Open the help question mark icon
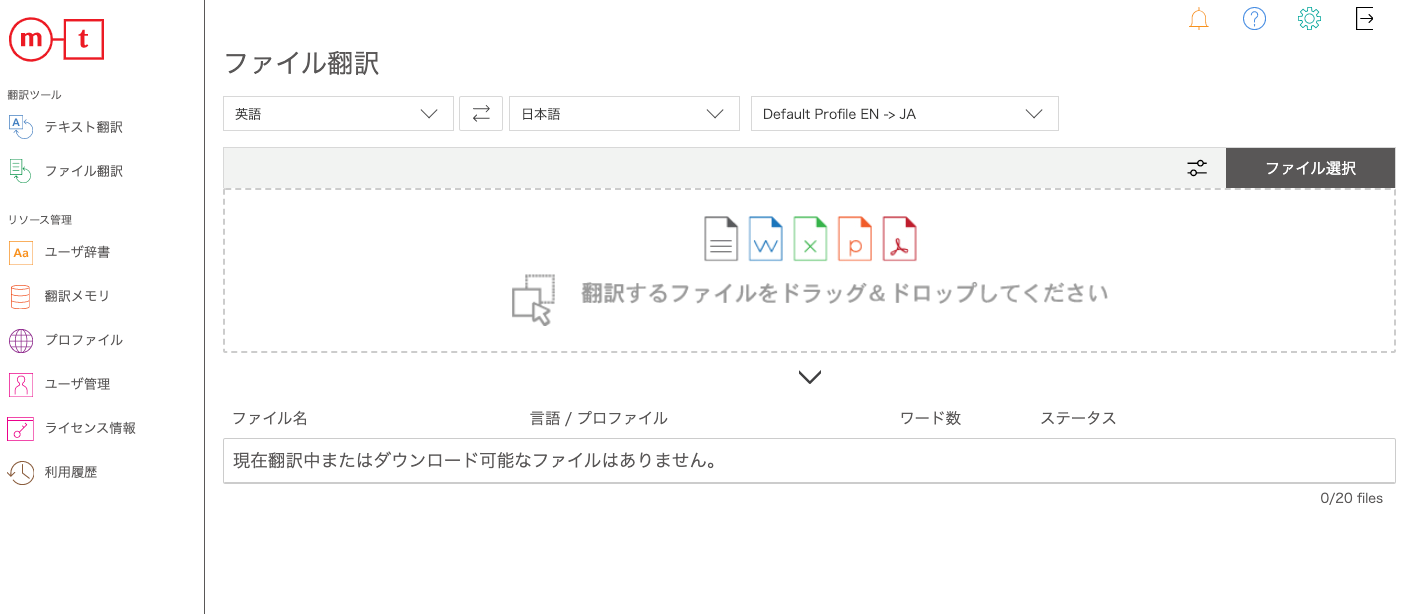 coord(1254,18)
